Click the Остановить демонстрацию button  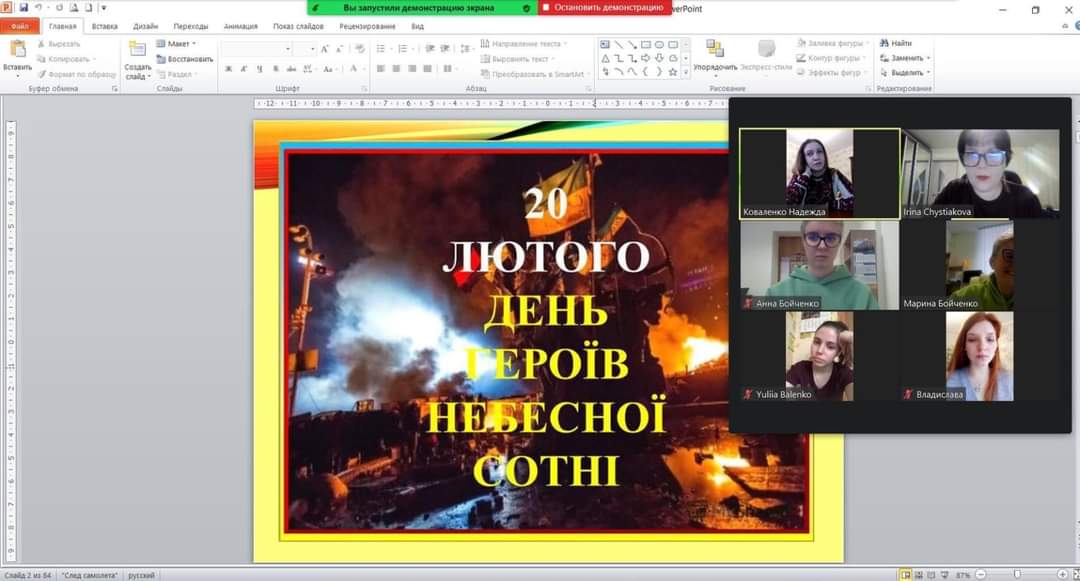pyautogui.click(x=604, y=7)
